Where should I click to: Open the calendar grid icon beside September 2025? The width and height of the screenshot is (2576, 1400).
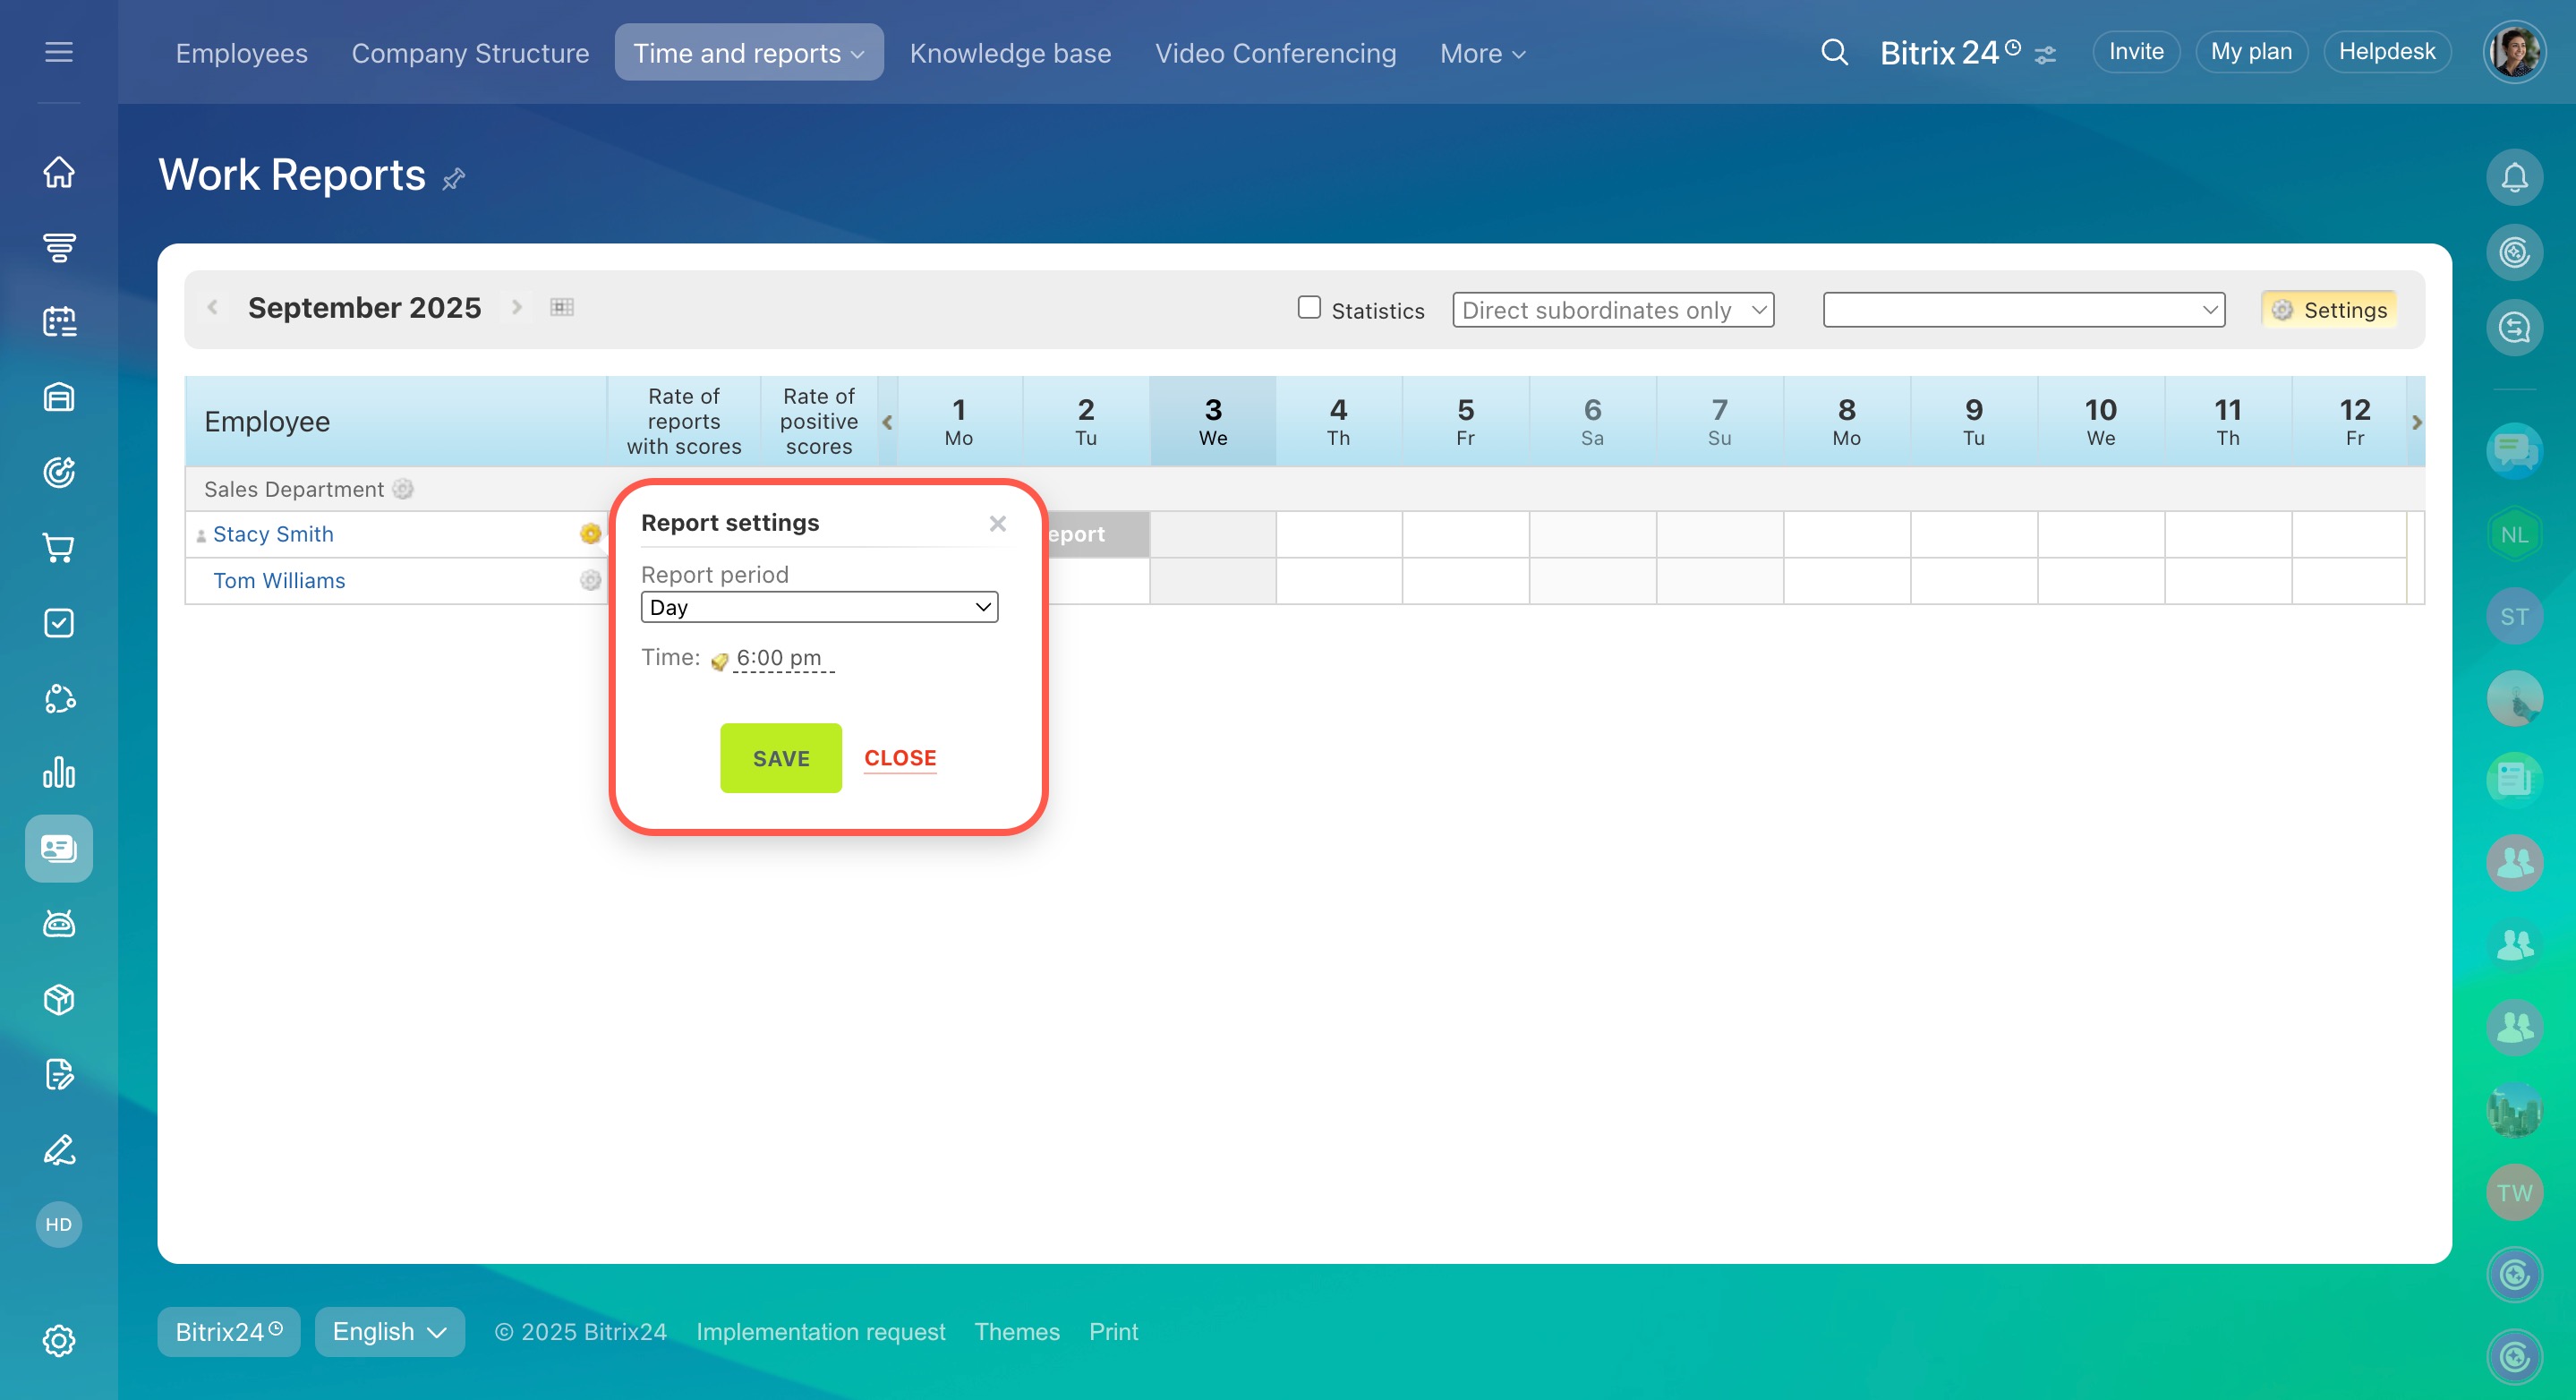(x=562, y=307)
